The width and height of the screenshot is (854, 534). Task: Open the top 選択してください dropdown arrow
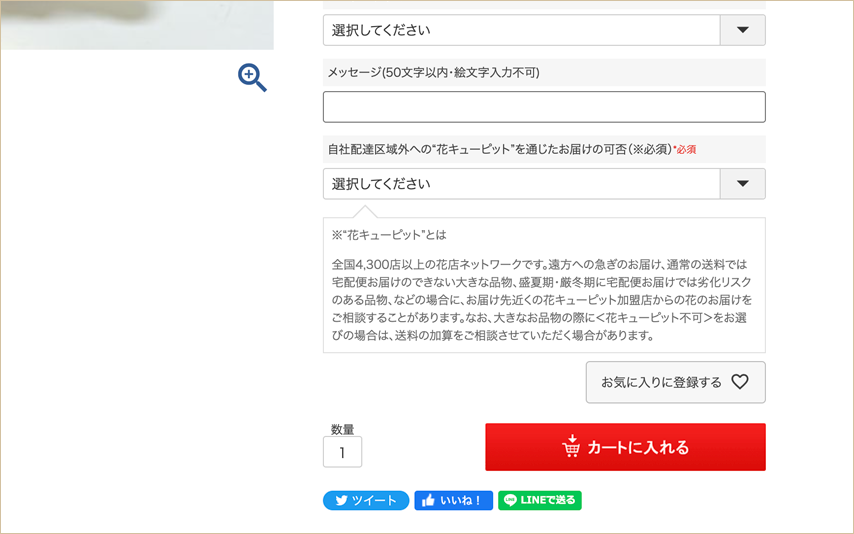tap(742, 30)
